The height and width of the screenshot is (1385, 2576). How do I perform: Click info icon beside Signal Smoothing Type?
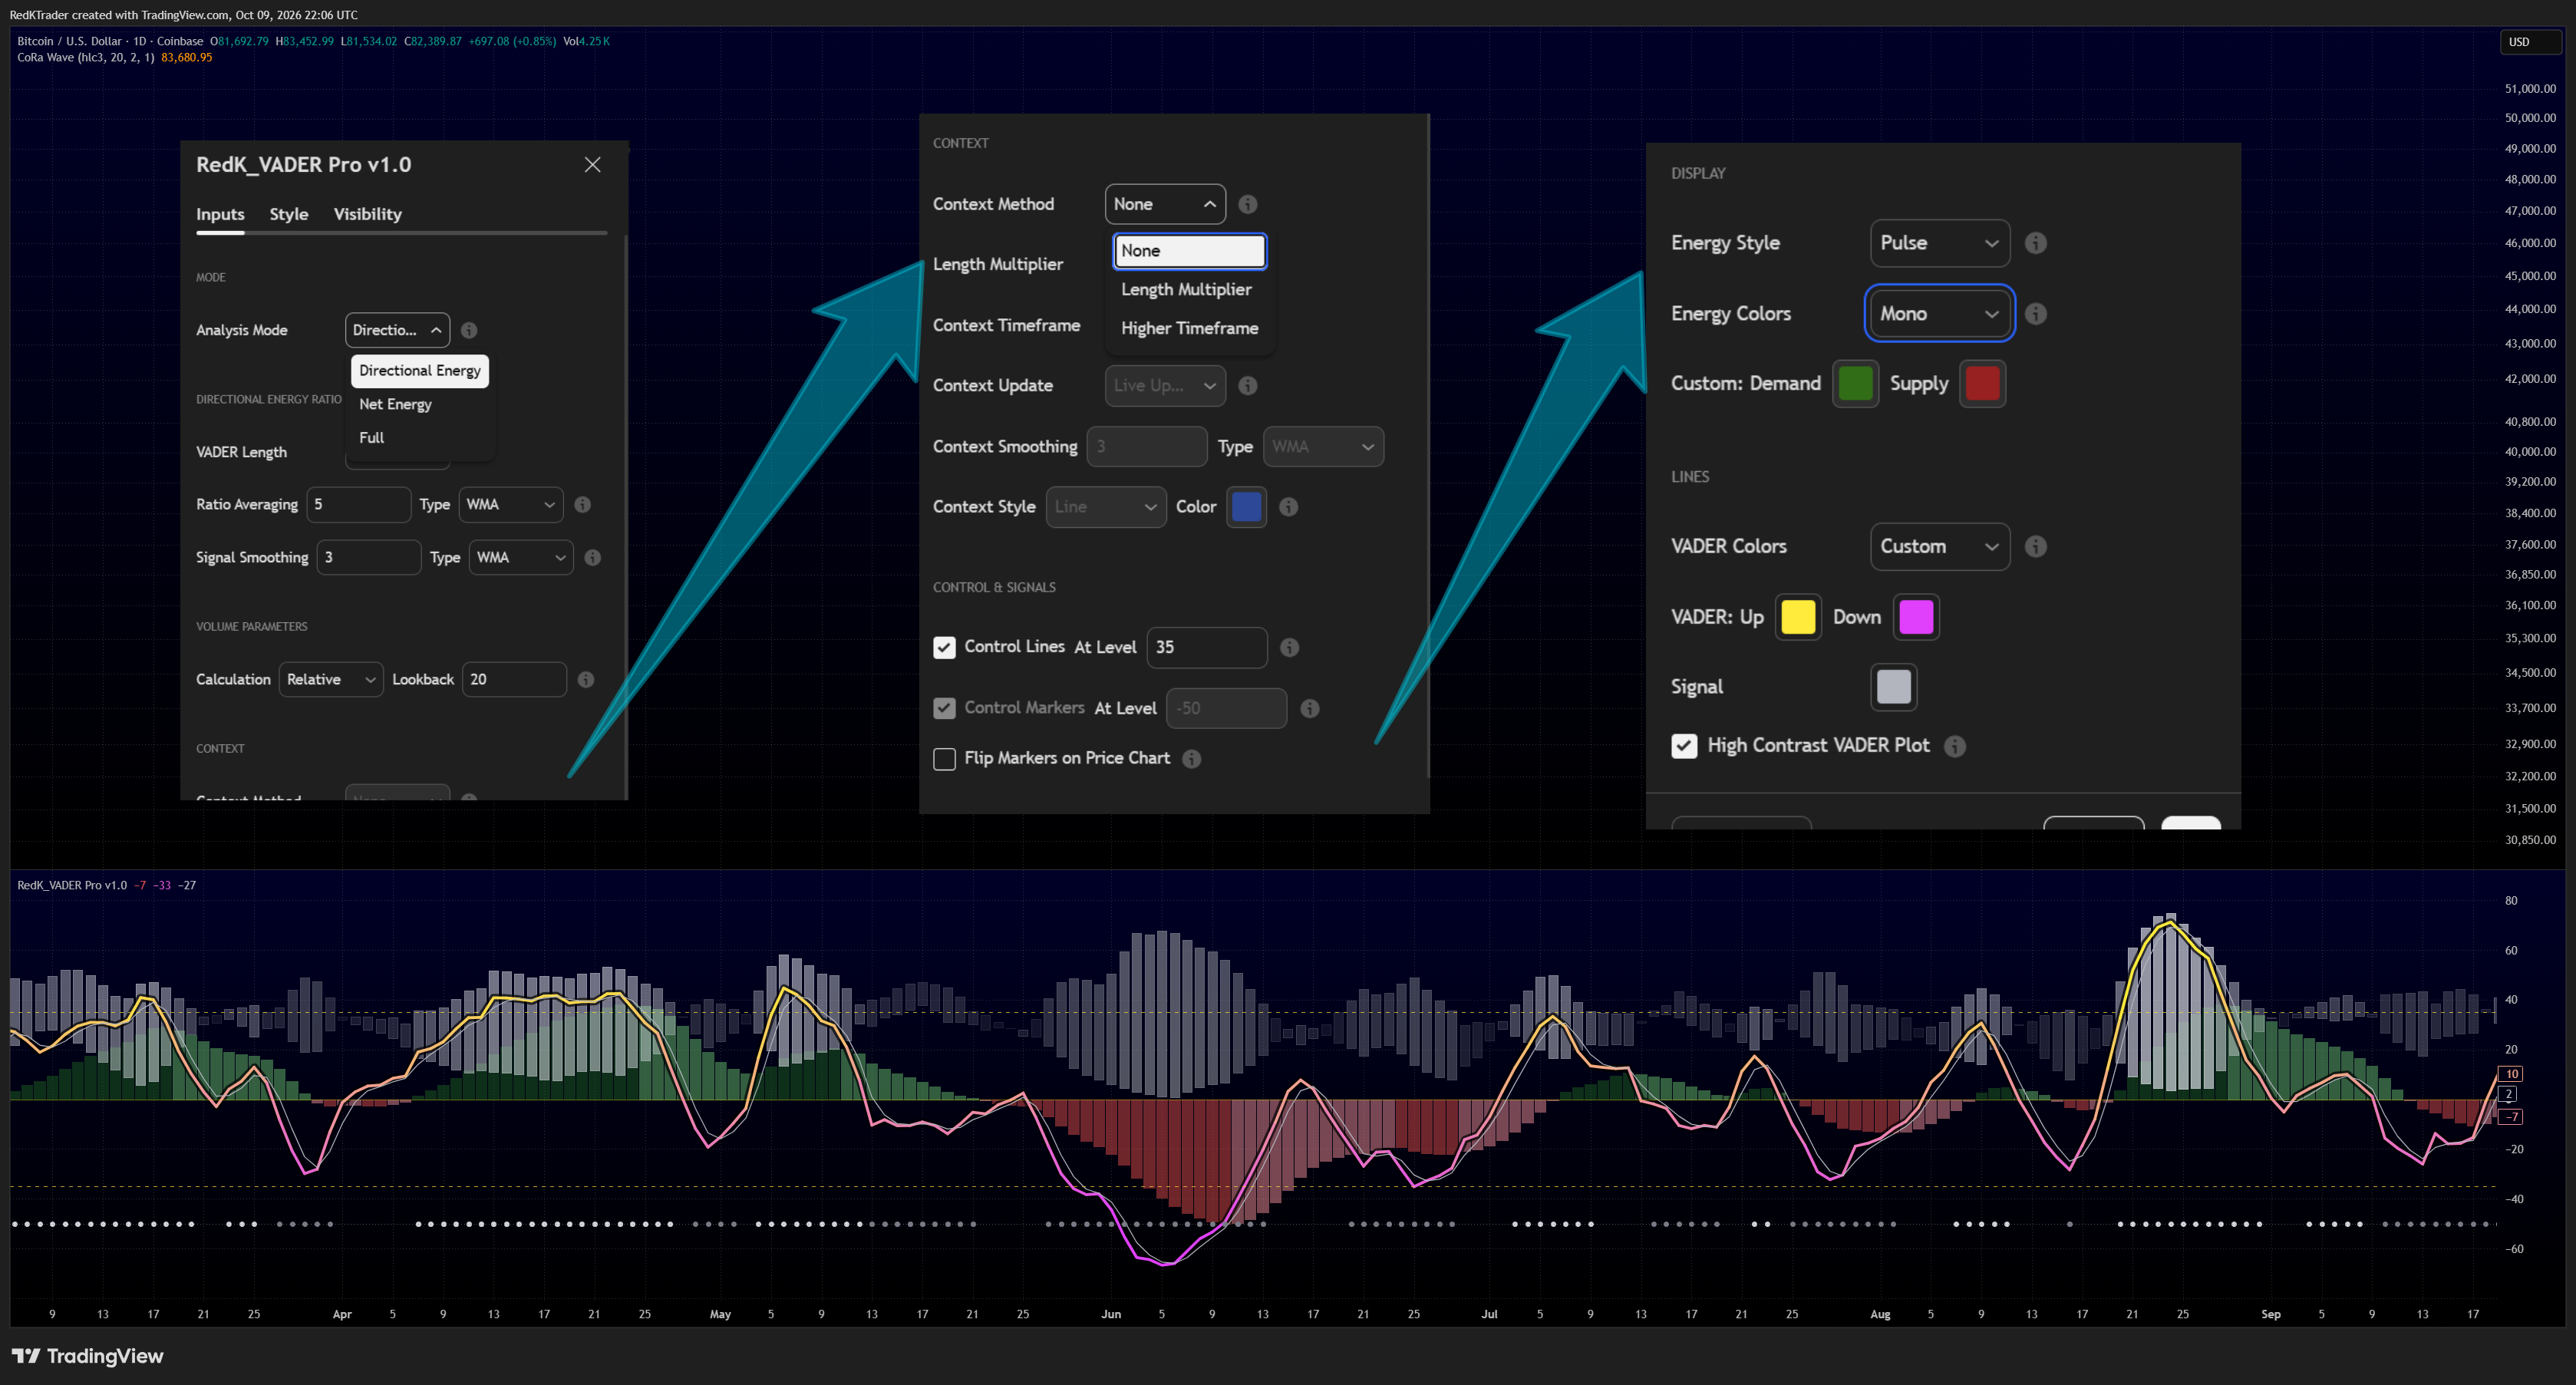[x=593, y=558]
